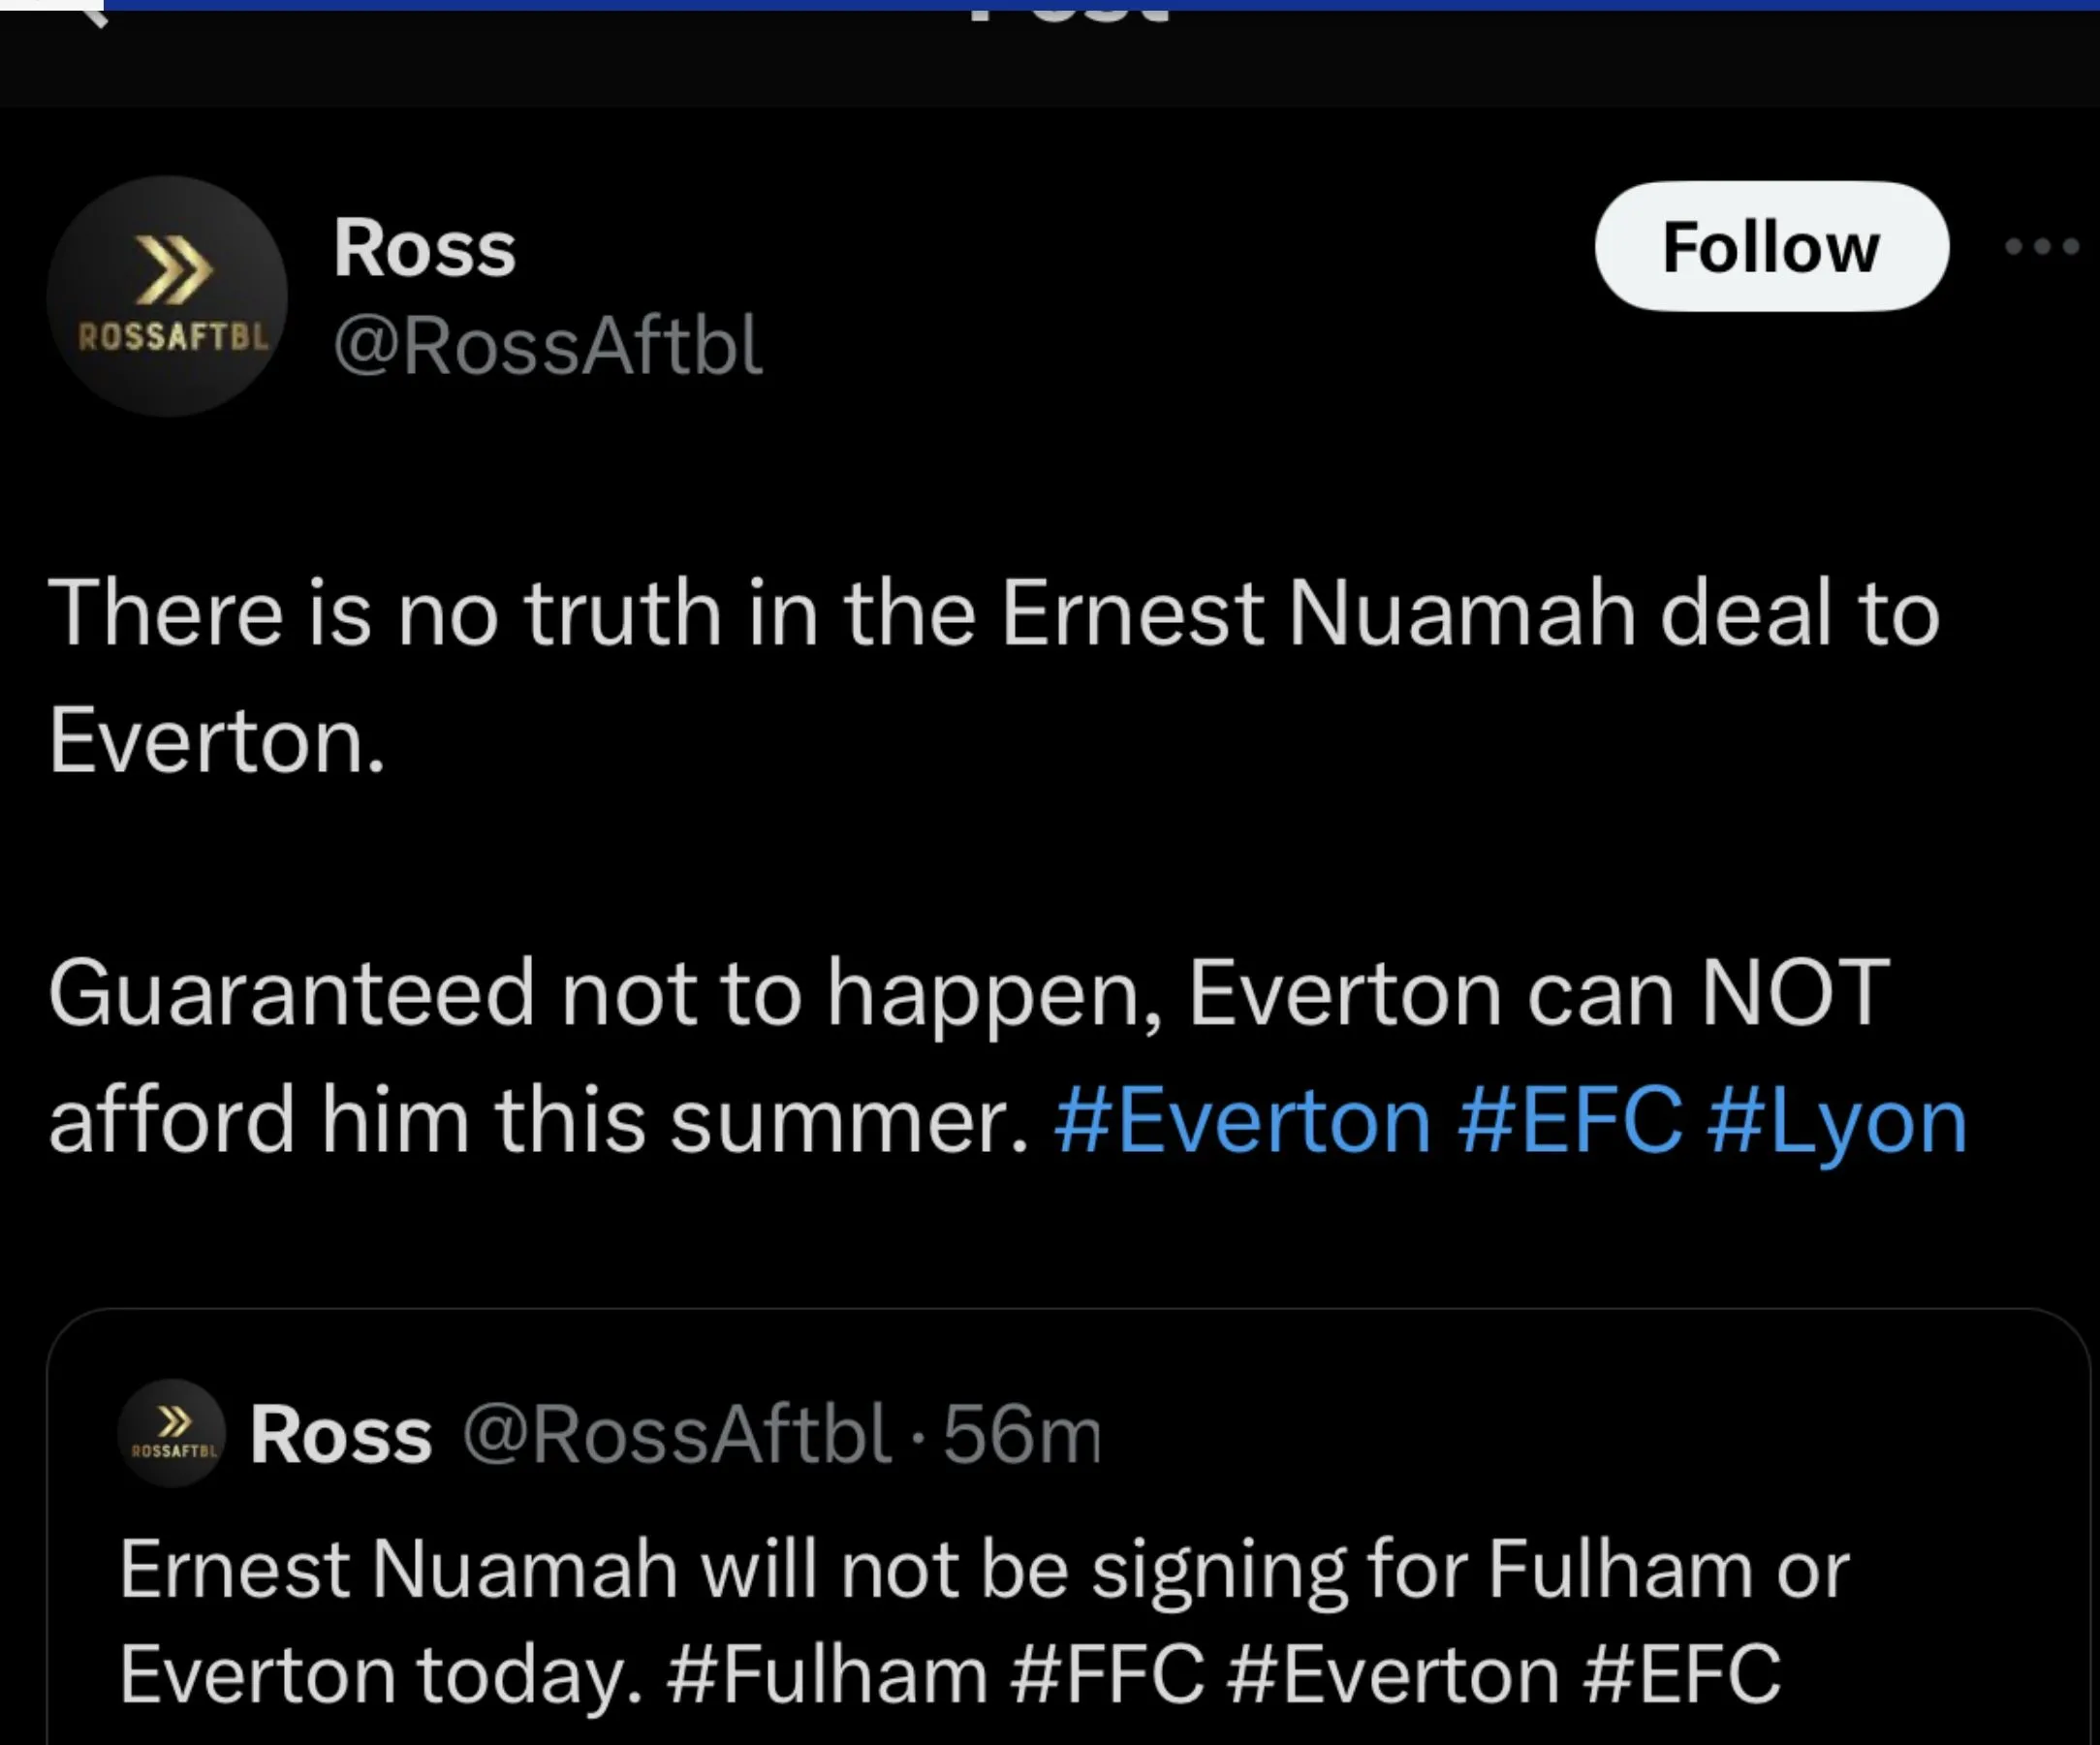Open the blue #Everton hashtag
The image size is (2100, 1745).
1242,1121
